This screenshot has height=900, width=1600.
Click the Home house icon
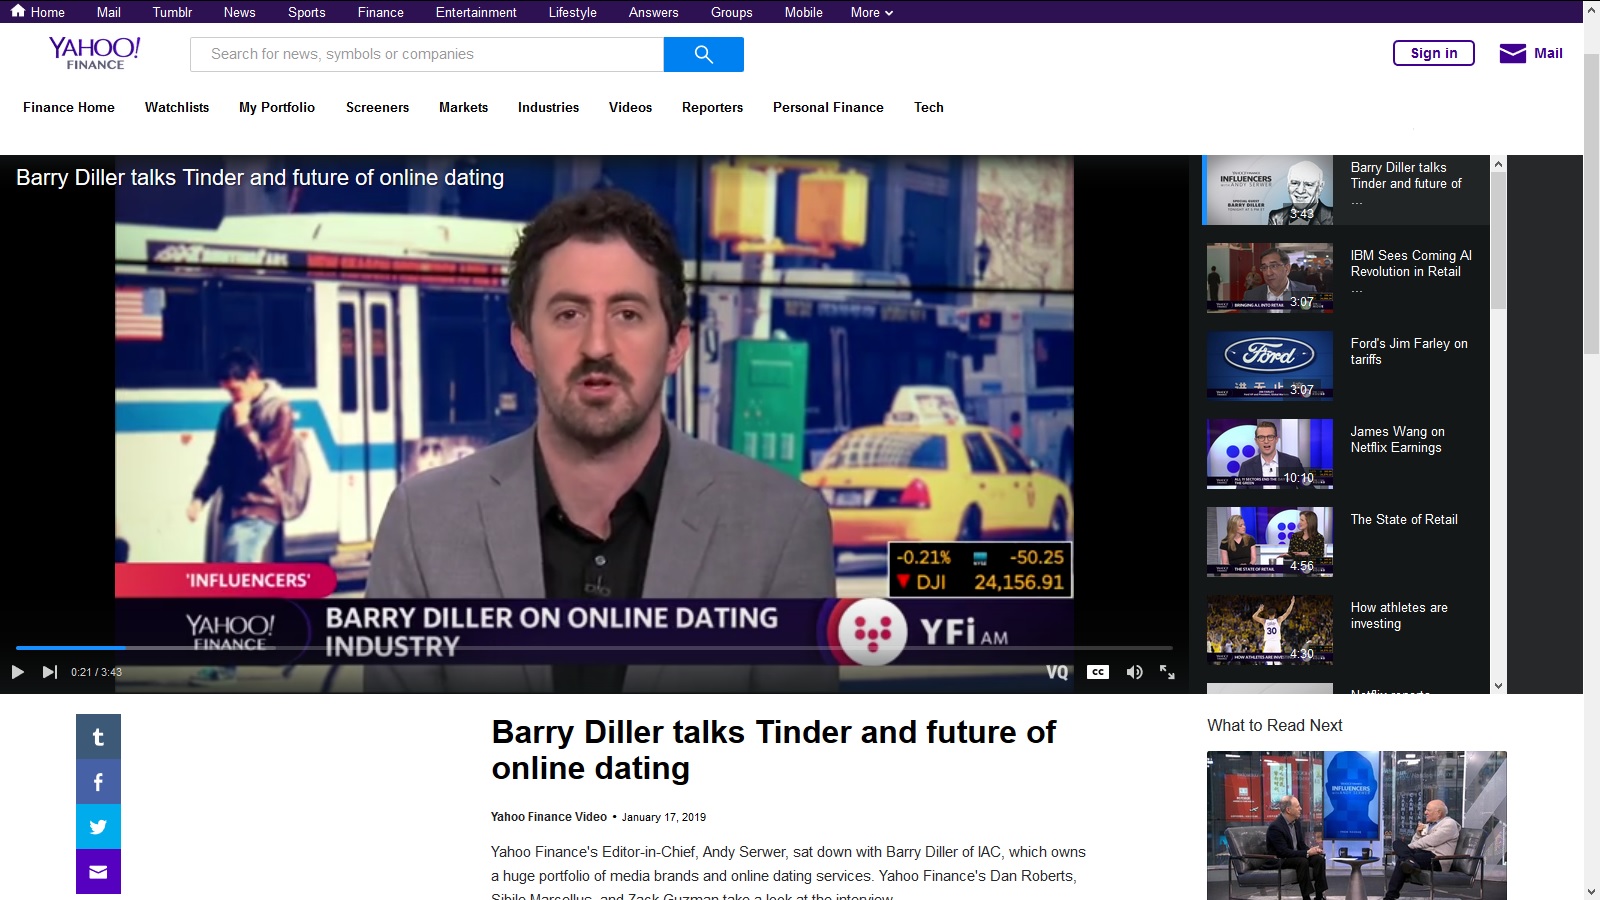18,11
